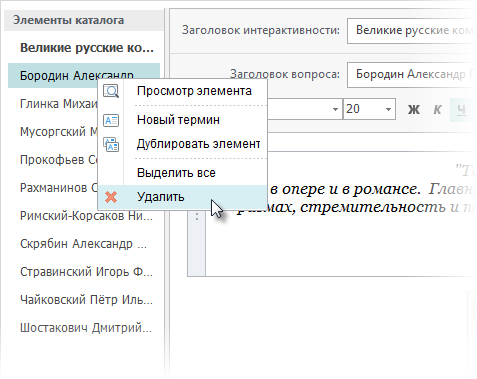Select Выделить все in context menu

(x=176, y=173)
